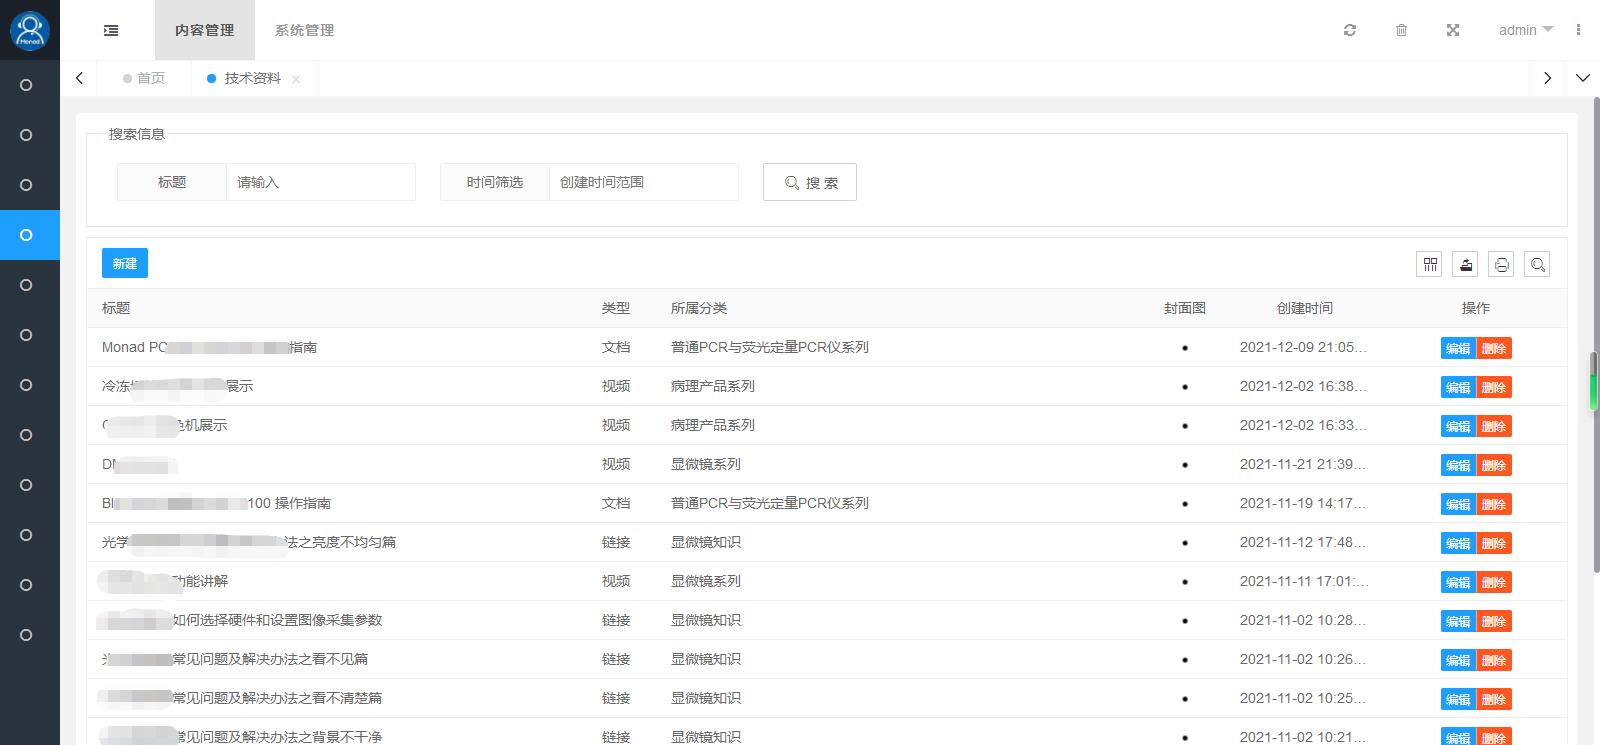Screen dimensions: 1600x745
Task: Click the blue 新建 button
Action: tap(125, 263)
